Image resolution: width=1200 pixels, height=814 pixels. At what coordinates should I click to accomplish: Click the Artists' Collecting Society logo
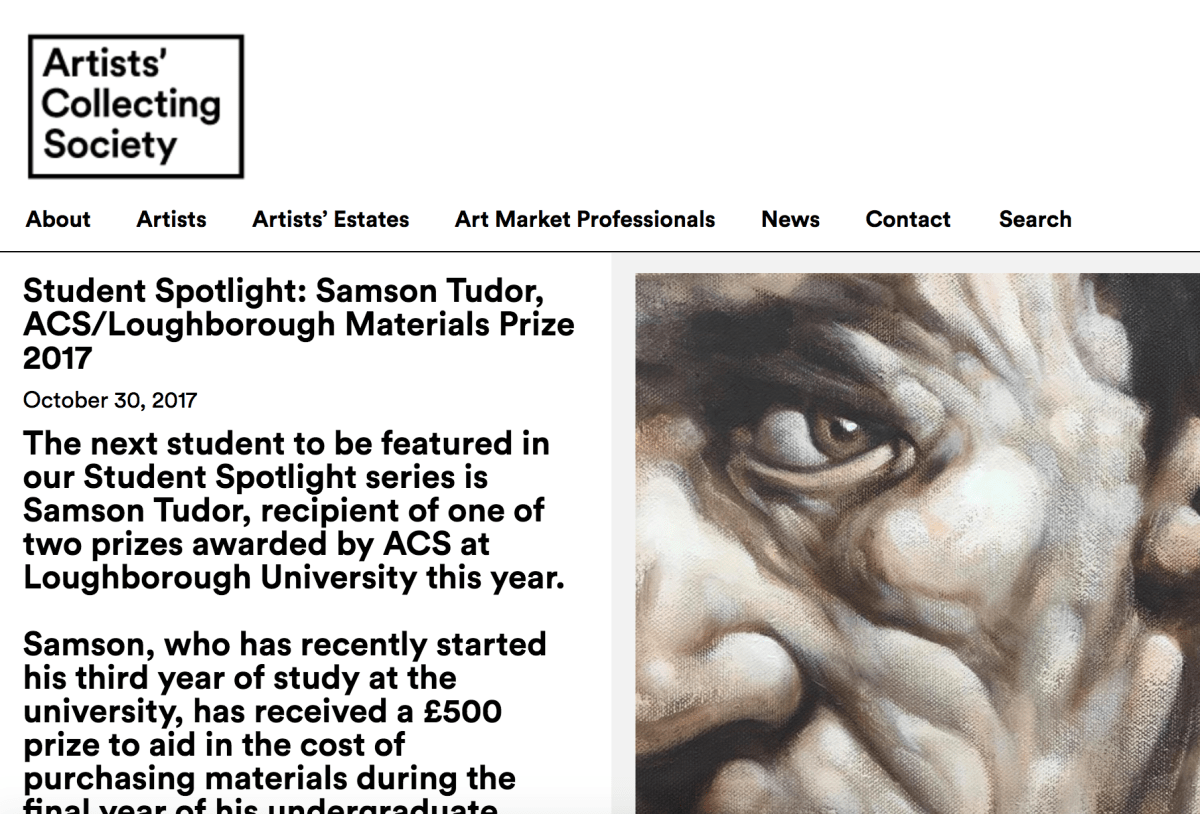click(135, 103)
